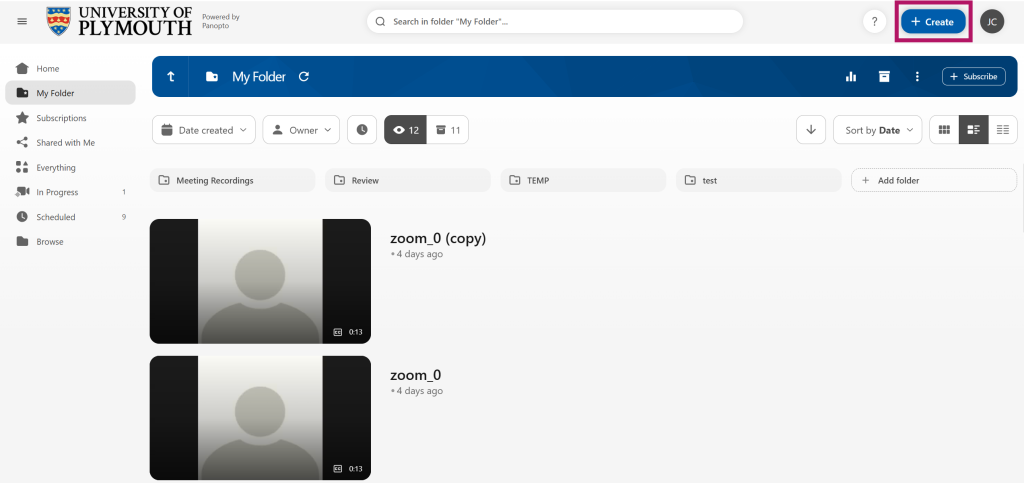Open the test folder
Screen dimensions: 1024x483
759,180
